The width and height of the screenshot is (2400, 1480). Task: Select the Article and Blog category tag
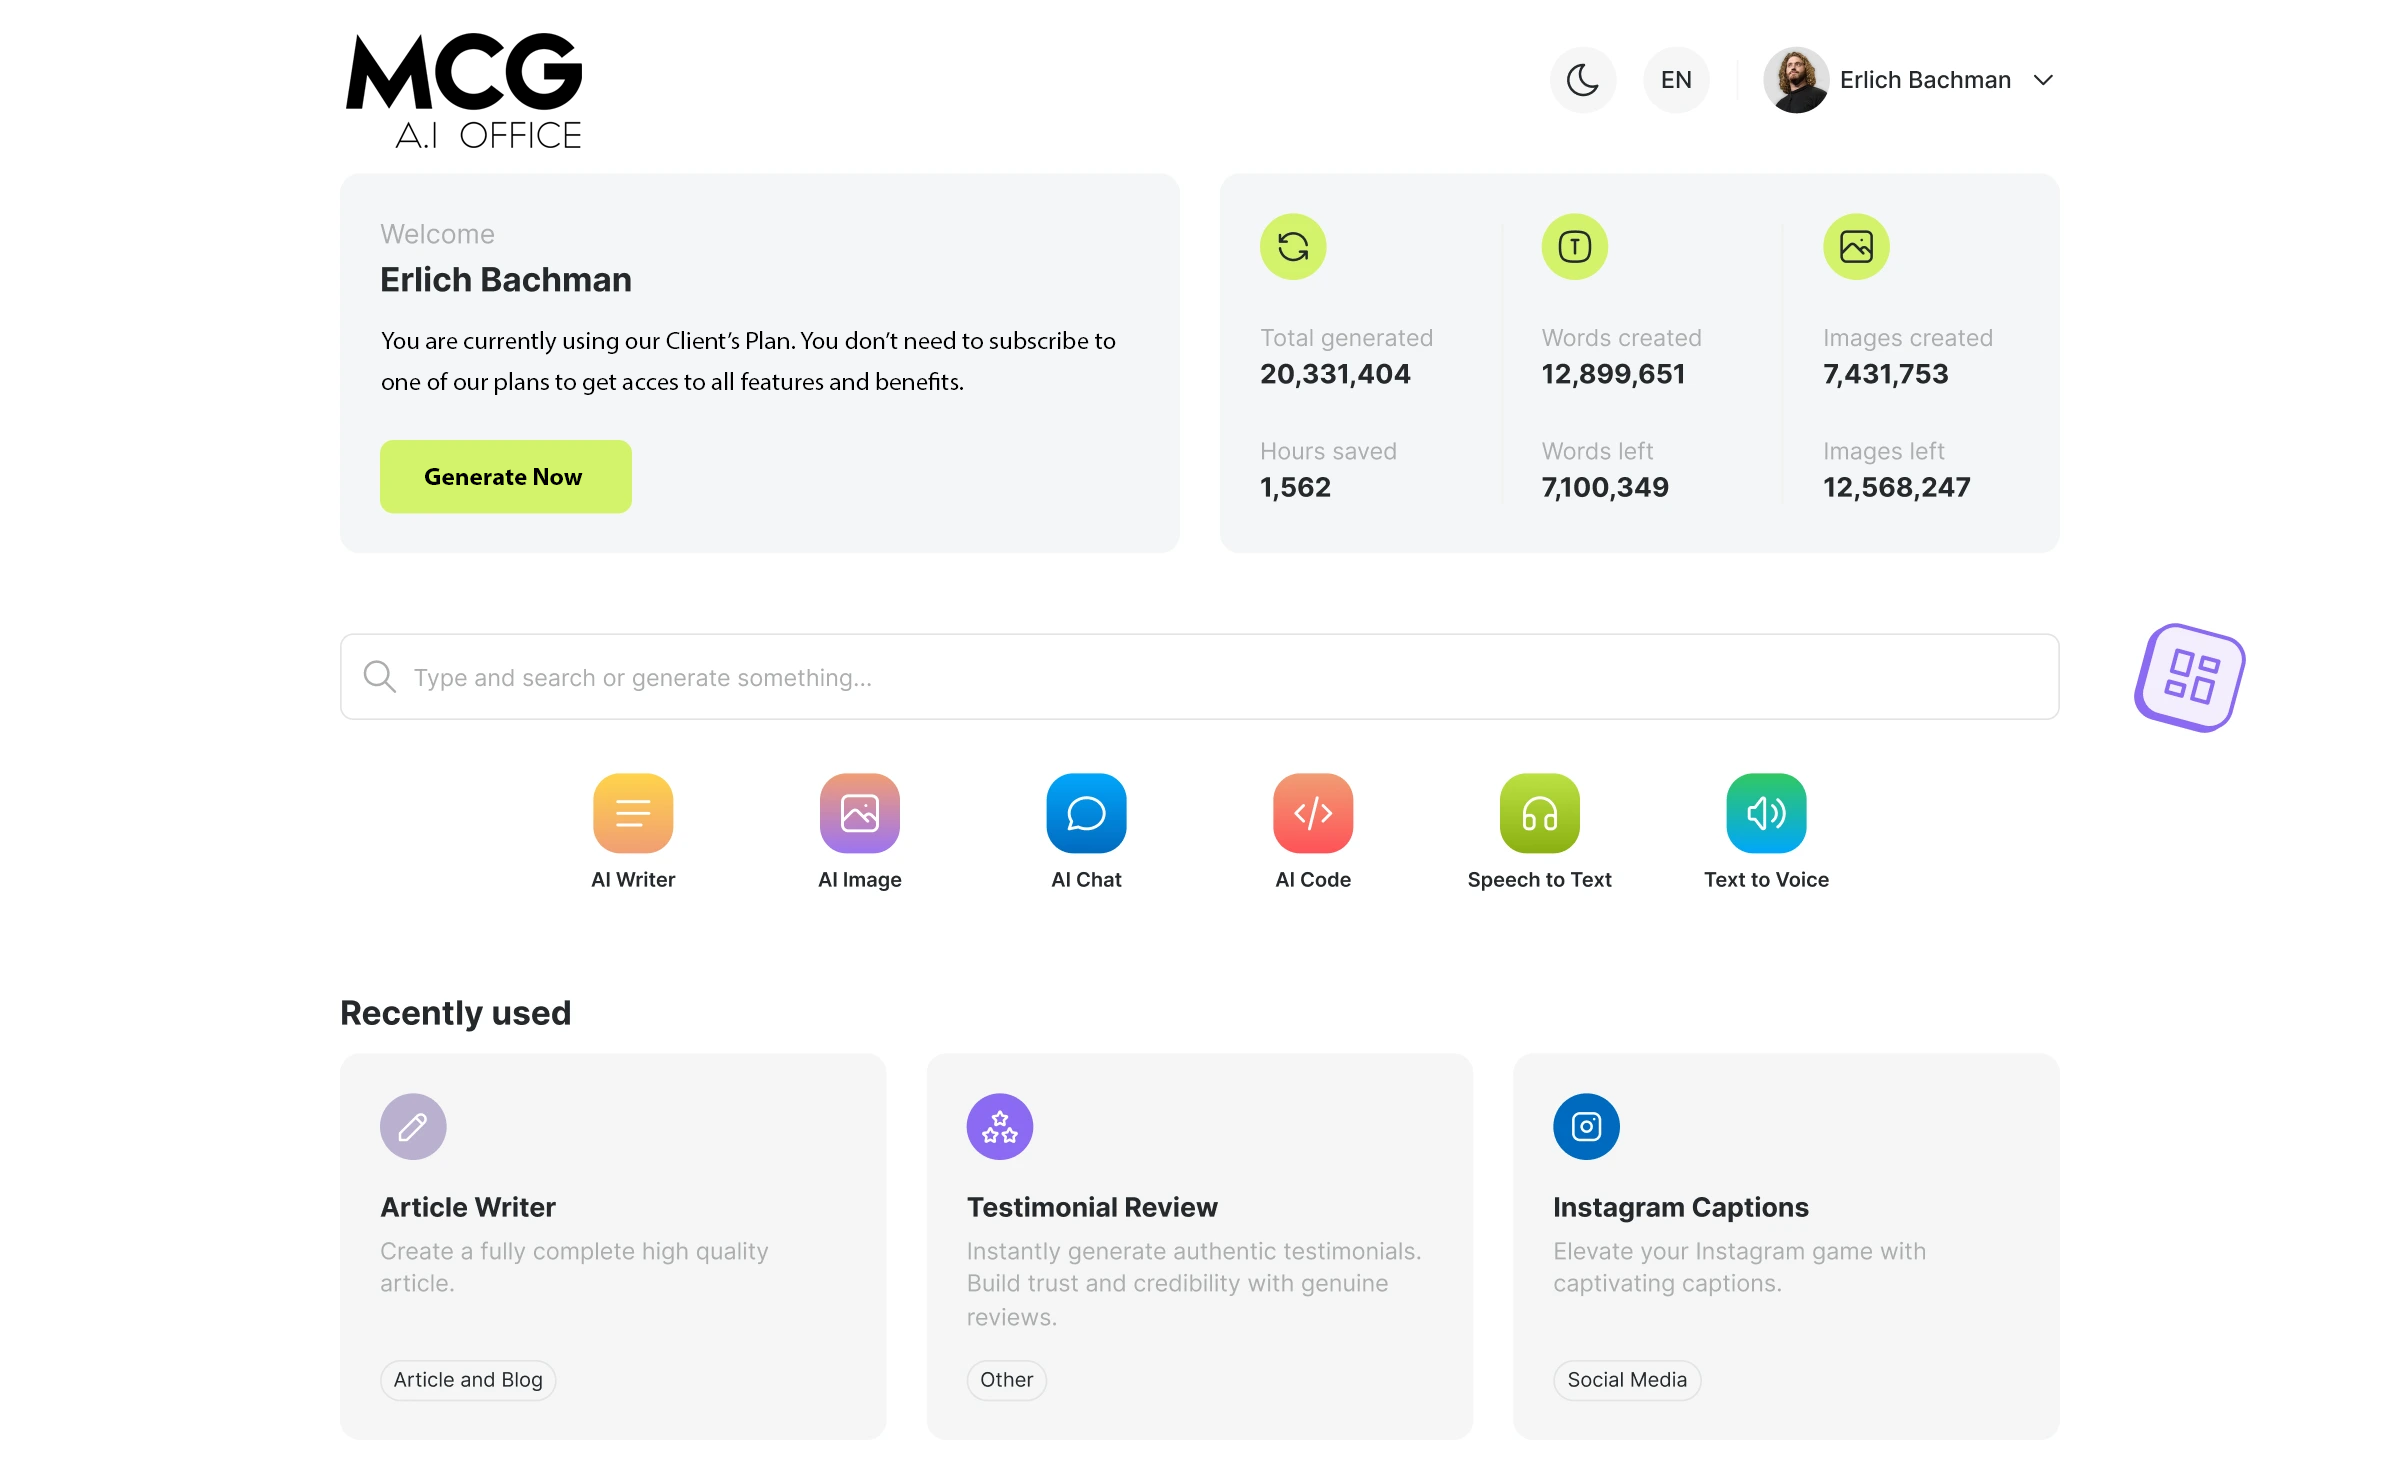467,1380
